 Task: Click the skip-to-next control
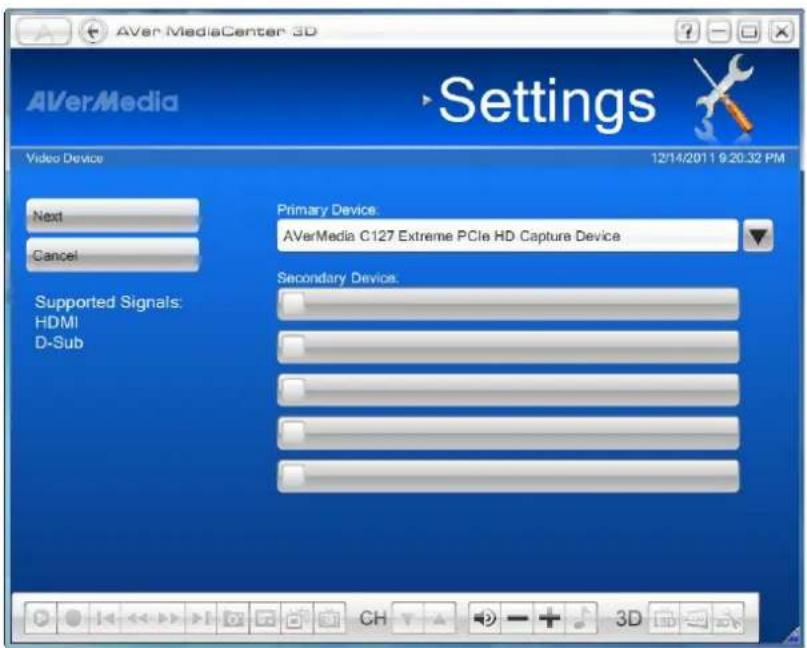201,618
